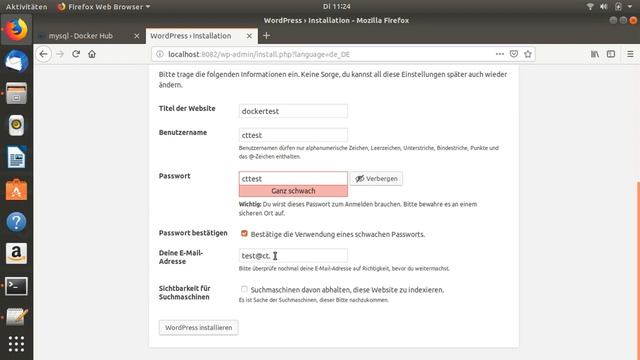Open Firefox from the Ubuntu dock
640x360 pixels.
point(16,29)
